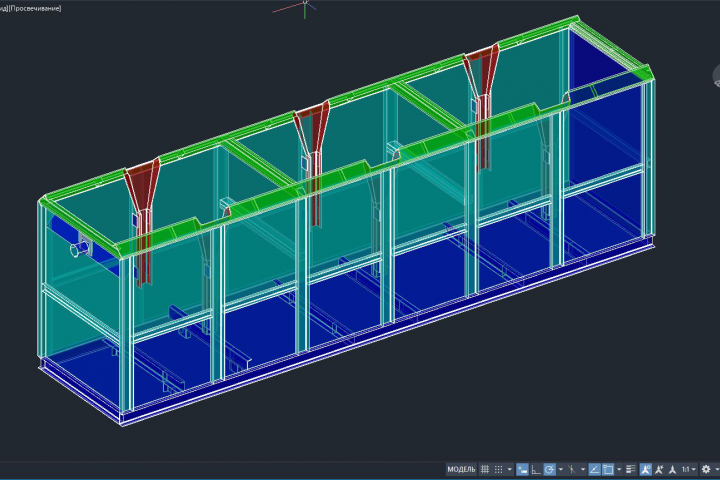Image resolution: width=720 pixels, height=480 pixels.
Task: Toggle ortho mode right-angle icon
Action: [x=536, y=469]
